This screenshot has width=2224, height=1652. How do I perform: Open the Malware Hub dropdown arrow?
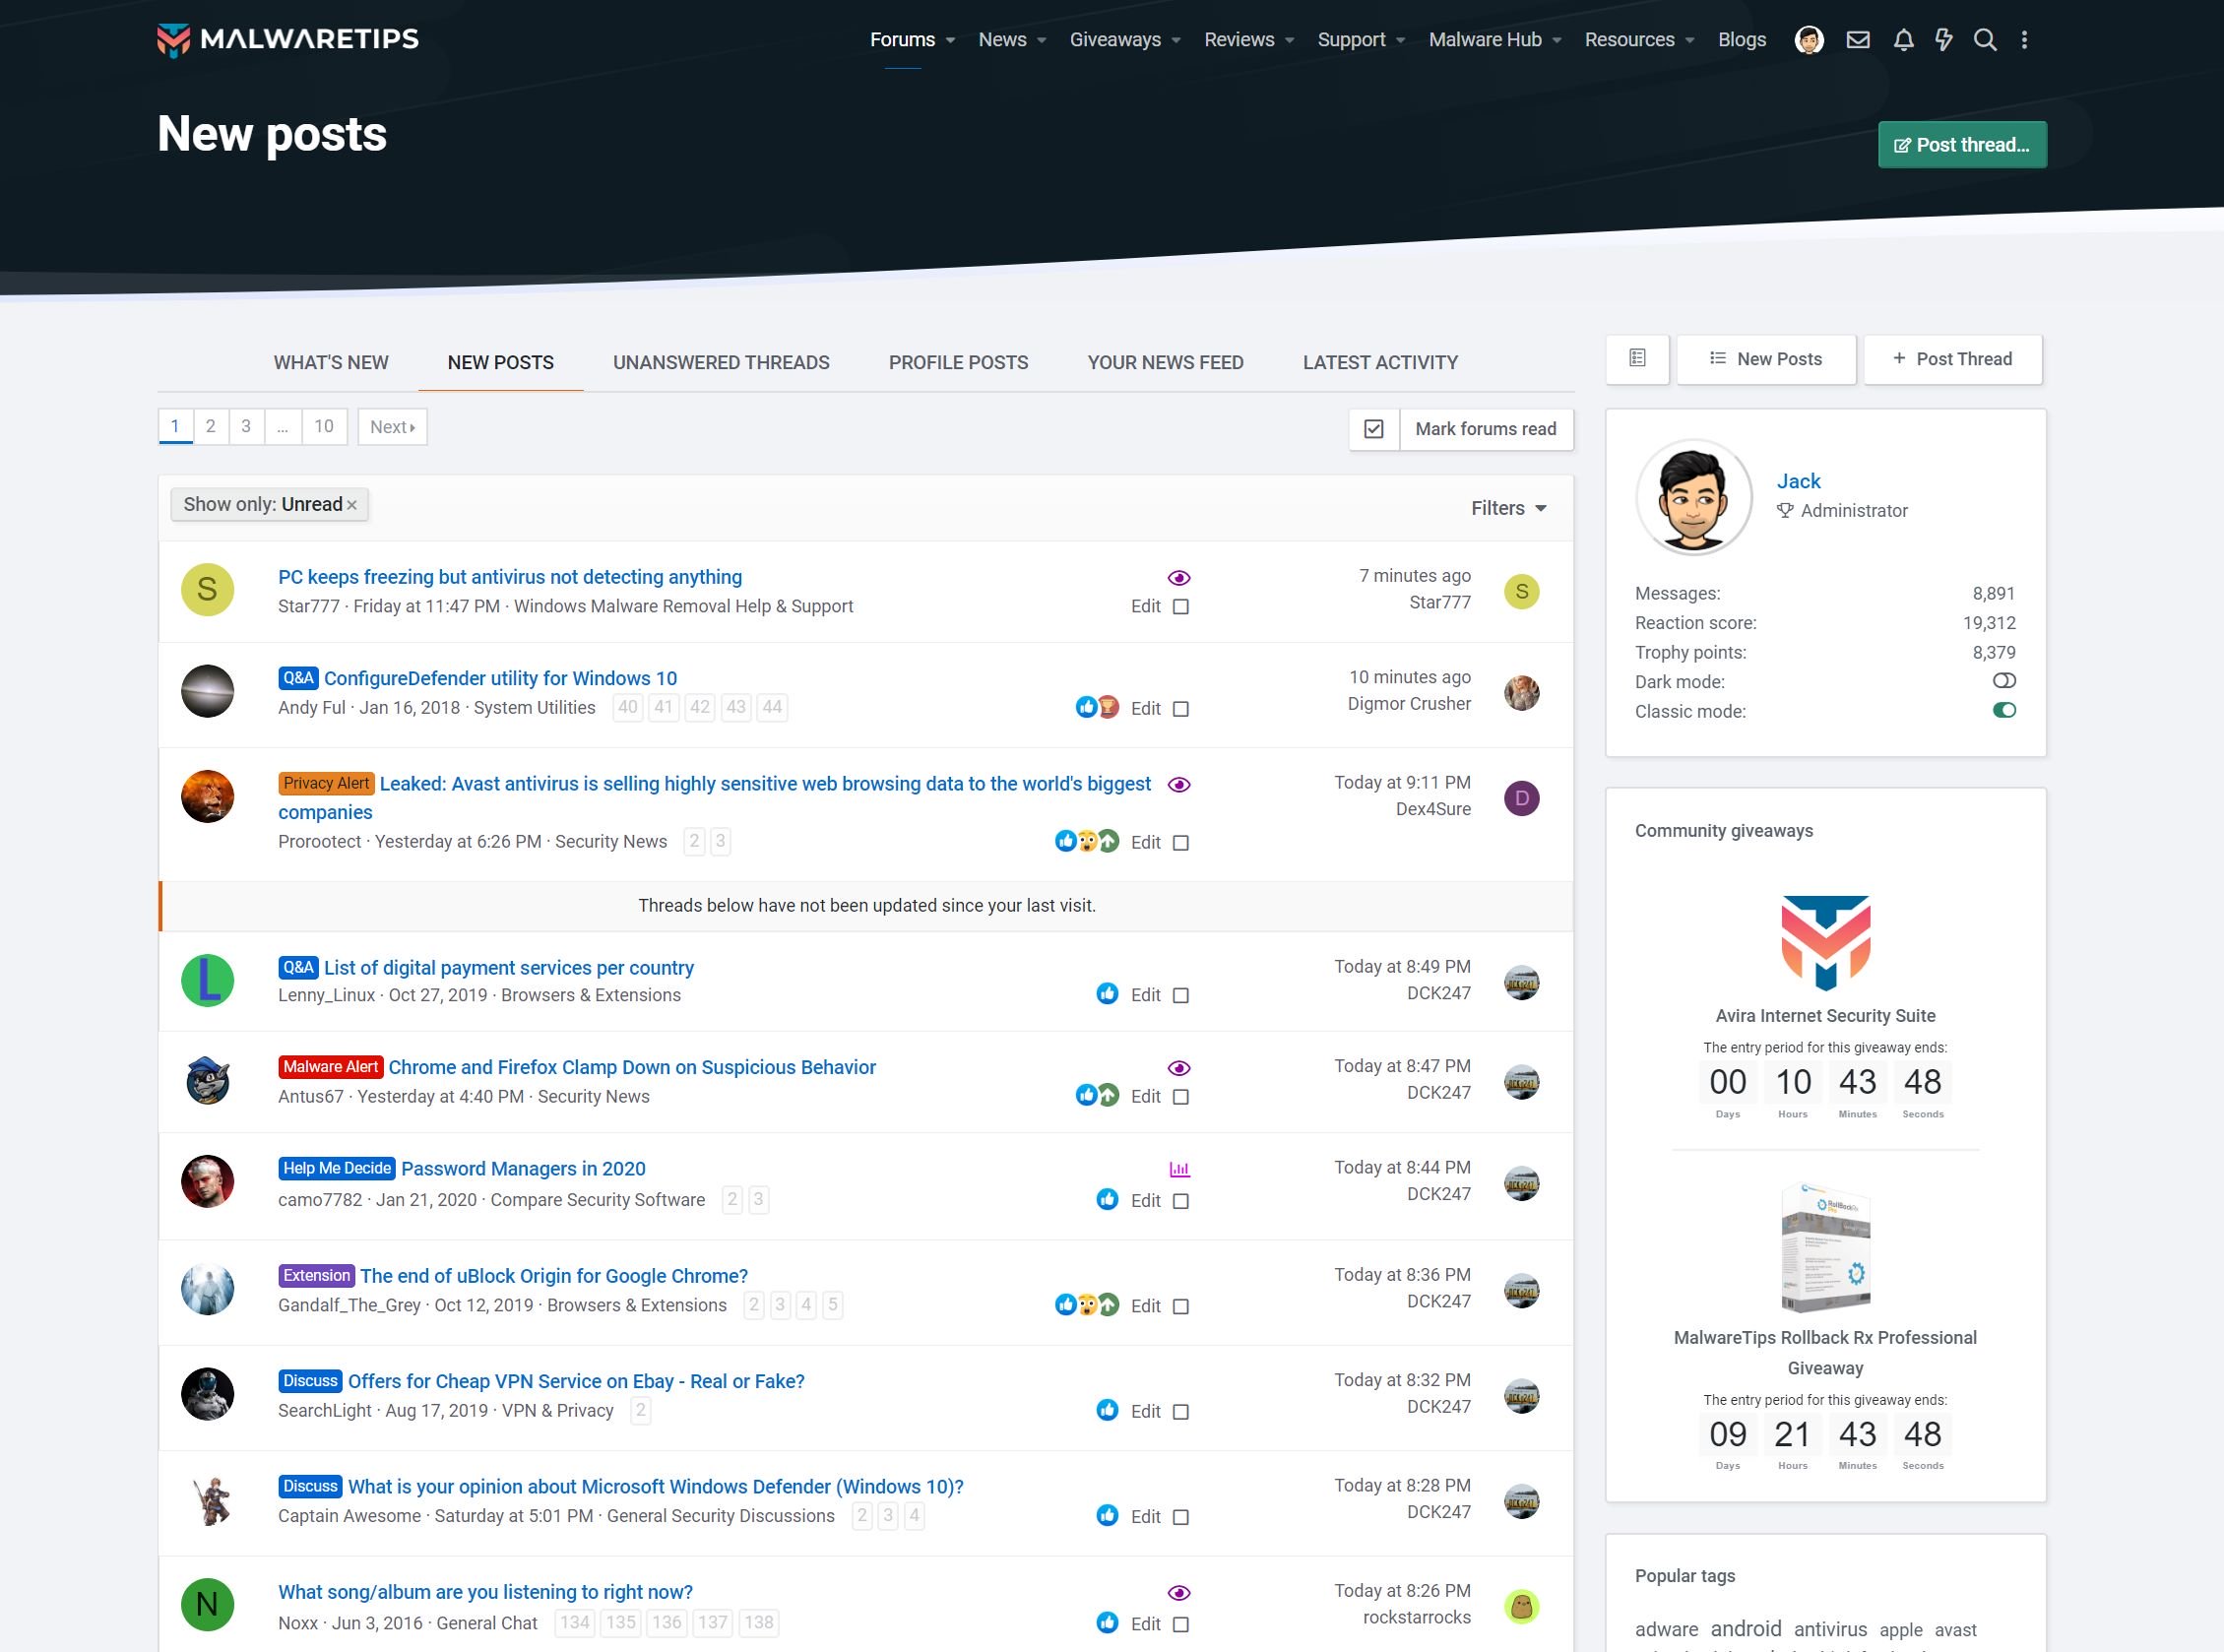[x=1557, y=41]
